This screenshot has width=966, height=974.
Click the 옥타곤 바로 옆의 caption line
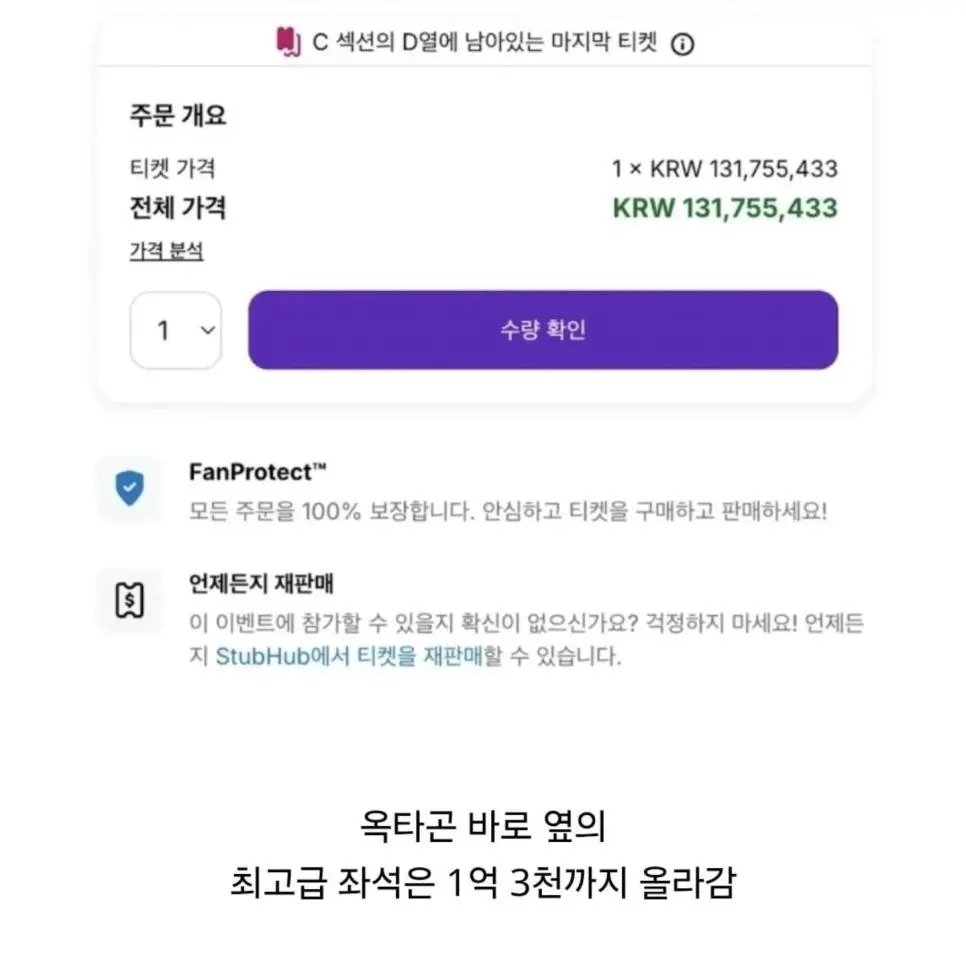[483, 826]
